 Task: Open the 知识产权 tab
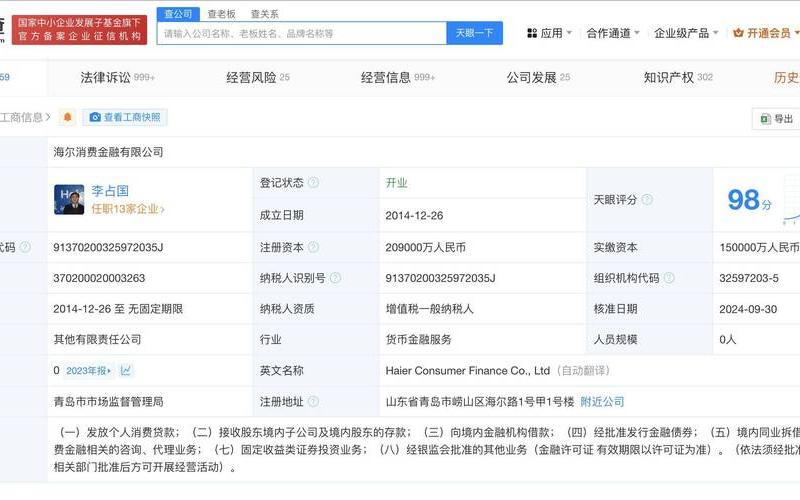click(678, 78)
